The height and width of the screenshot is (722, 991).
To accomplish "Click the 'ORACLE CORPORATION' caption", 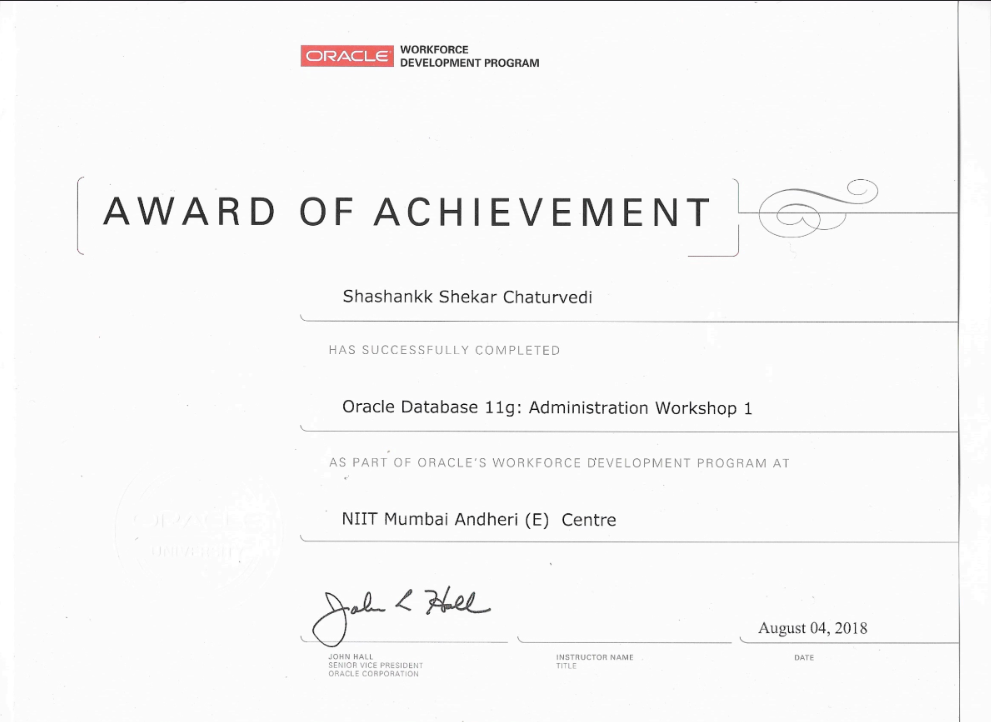I will point(374,674).
